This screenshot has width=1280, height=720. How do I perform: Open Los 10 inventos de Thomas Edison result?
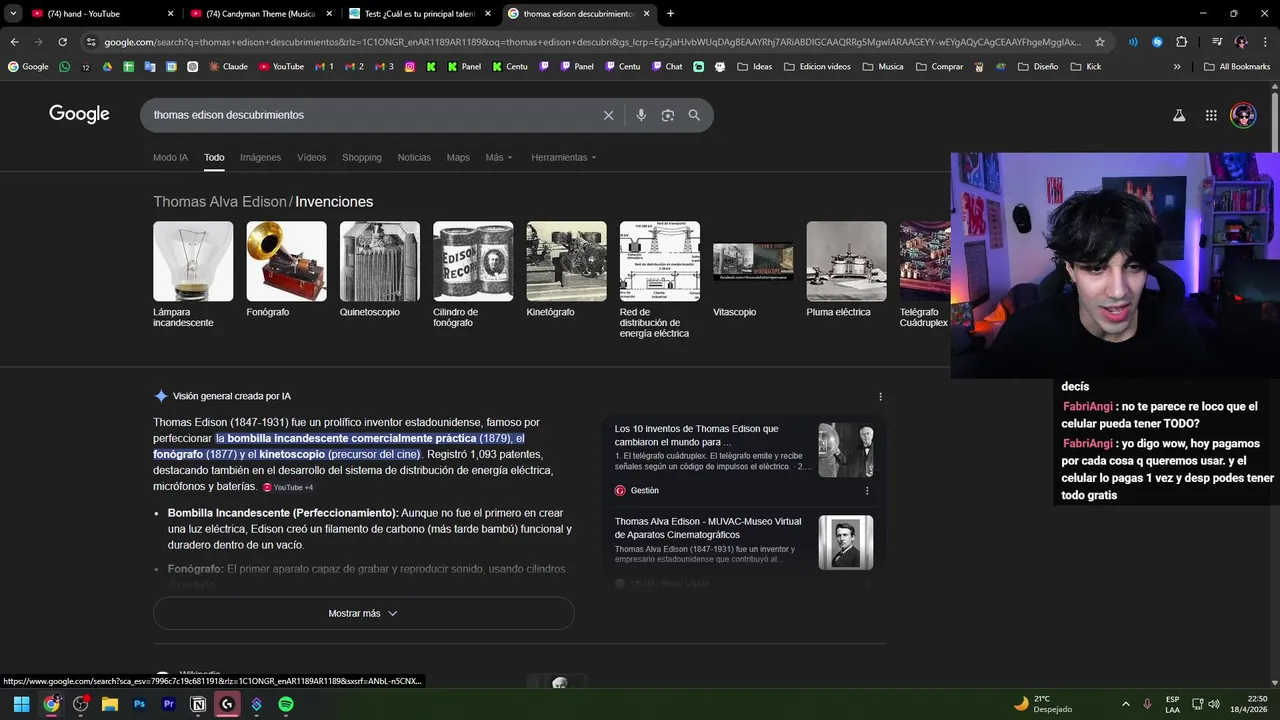pyautogui.click(x=696, y=435)
